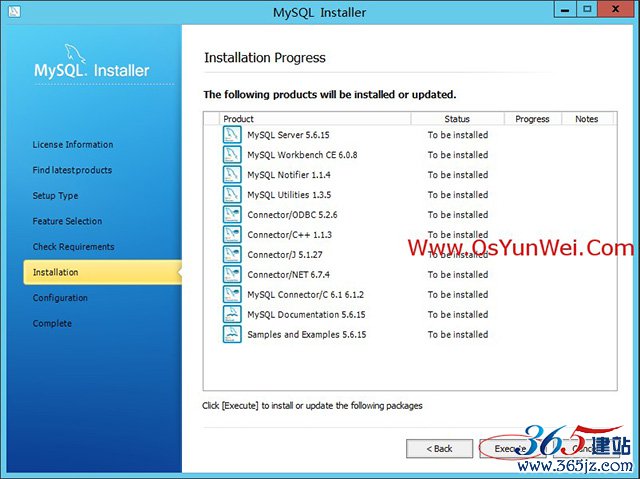Click MySQL Workbench's To be installed status
640x479 pixels.
(458, 155)
